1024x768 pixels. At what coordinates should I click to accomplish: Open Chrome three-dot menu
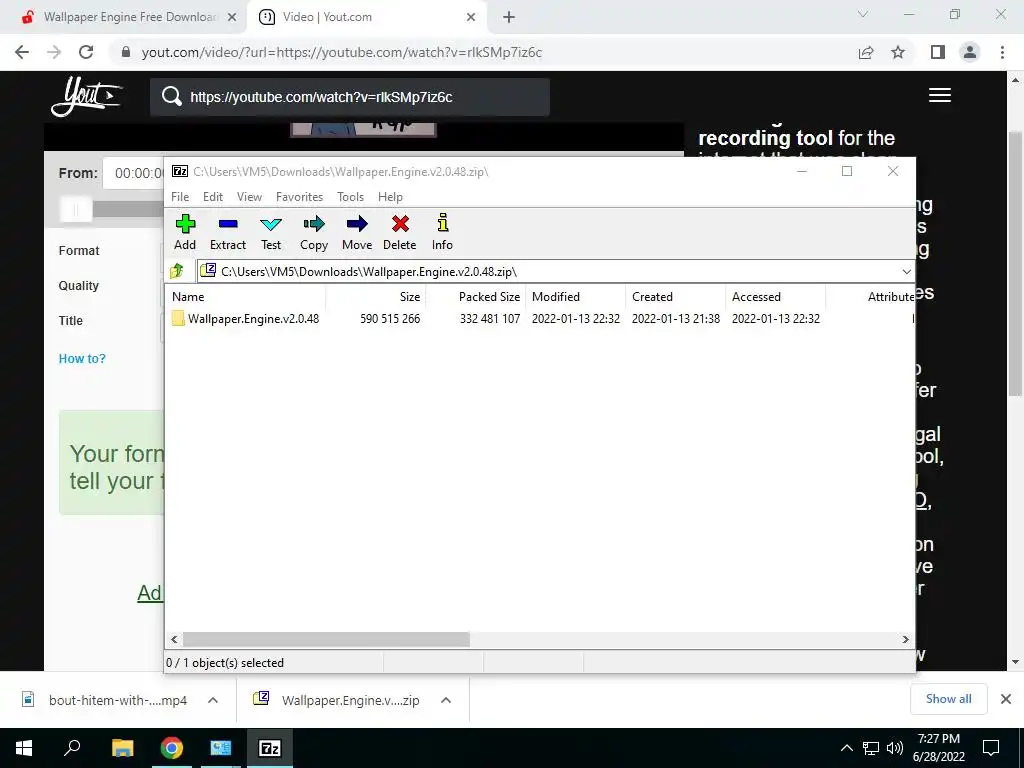tap(1002, 52)
